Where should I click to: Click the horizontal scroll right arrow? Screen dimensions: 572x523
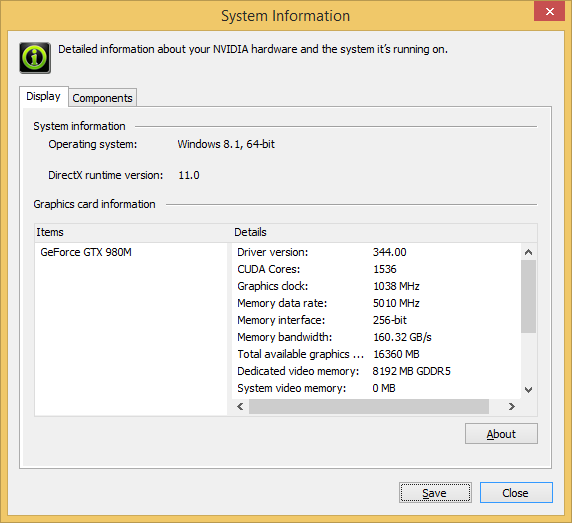coord(512,406)
